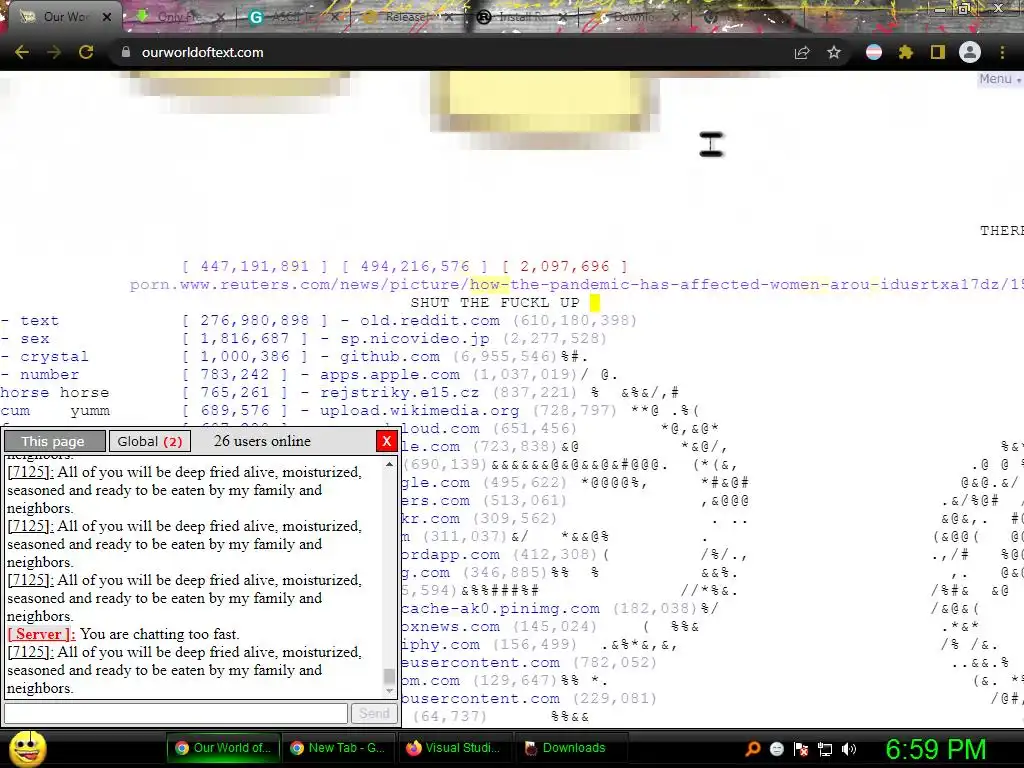Viewport: 1024px width, 768px height.
Task: Open the sp.nicovideo.jp link
Action: coord(415,339)
